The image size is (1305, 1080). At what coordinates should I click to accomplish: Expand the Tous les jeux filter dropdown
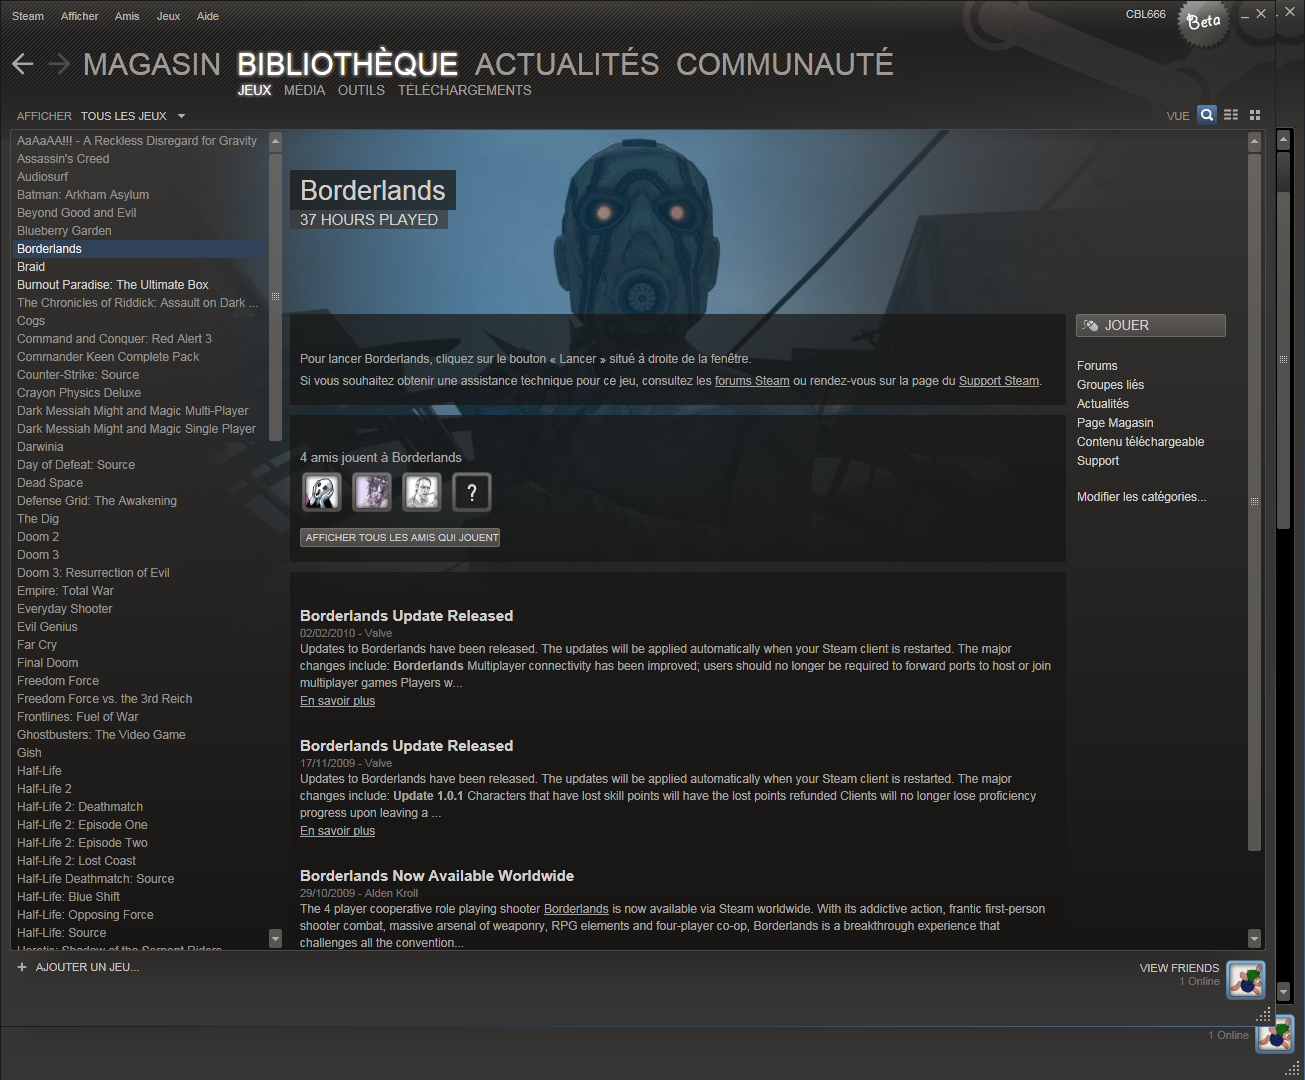click(x=133, y=116)
